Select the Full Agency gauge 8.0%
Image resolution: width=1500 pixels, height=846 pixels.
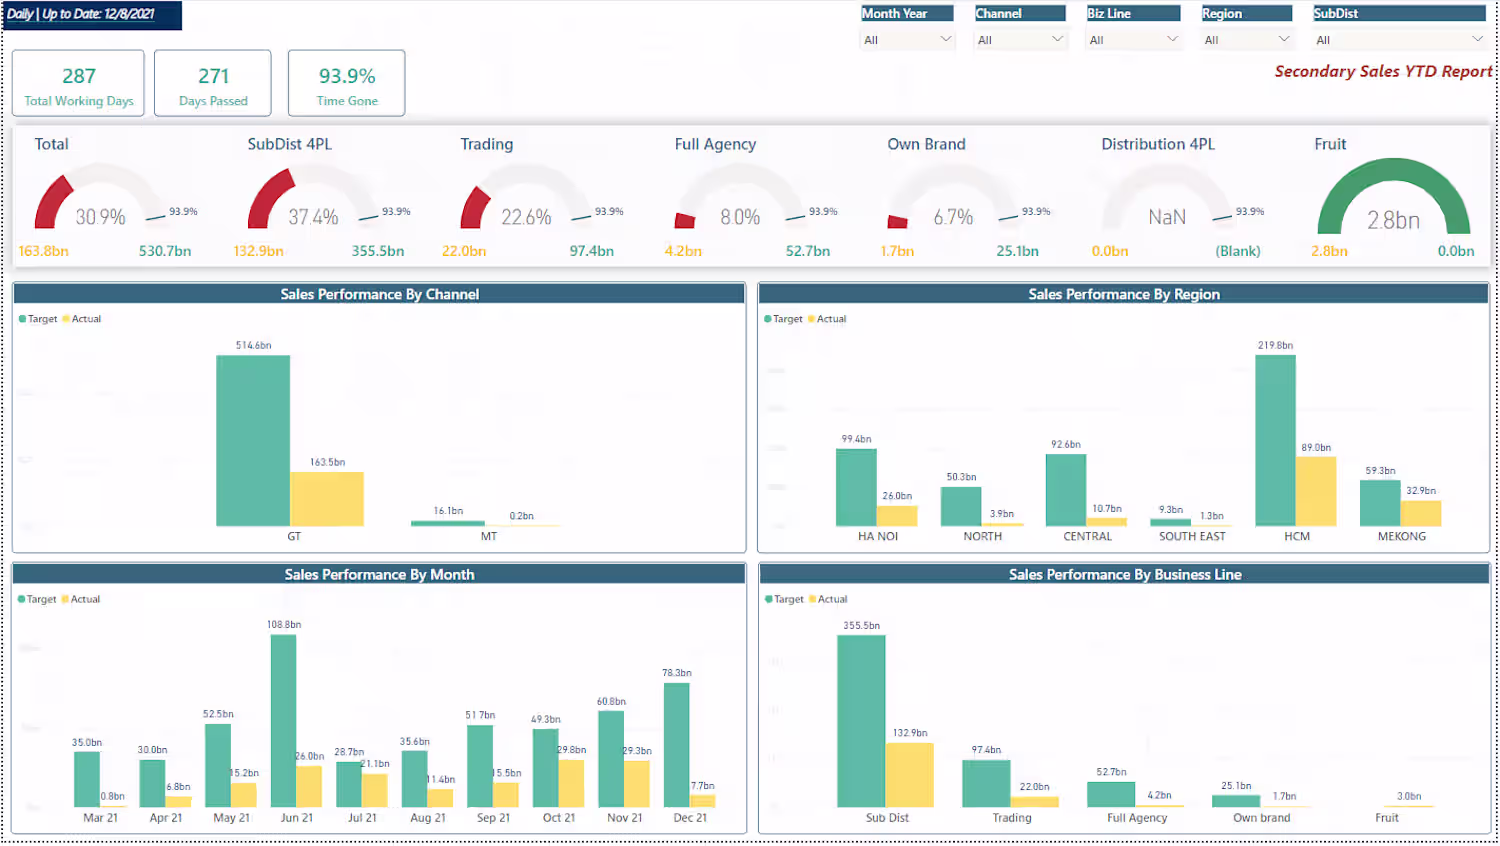click(740, 201)
